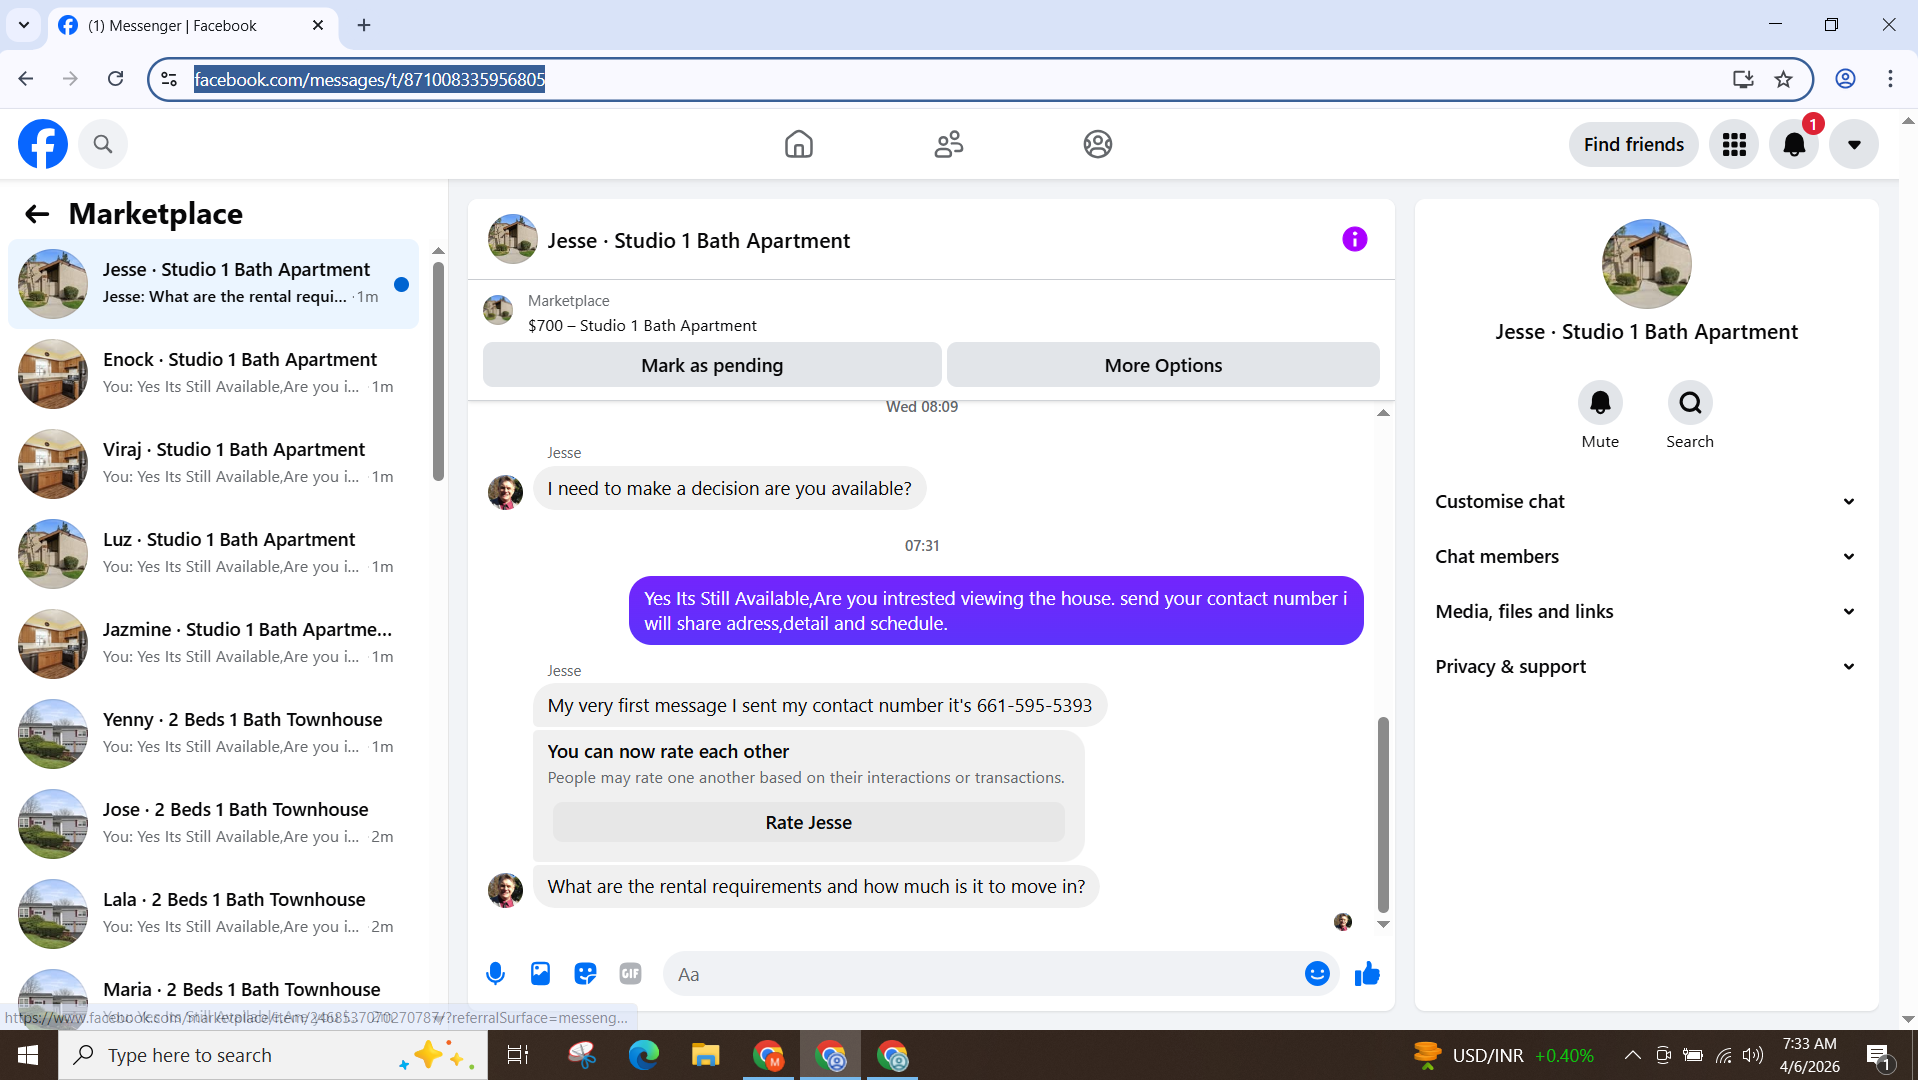The image size is (1918, 1080).
Task: View site information icon in address bar
Action: coord(169,79)
